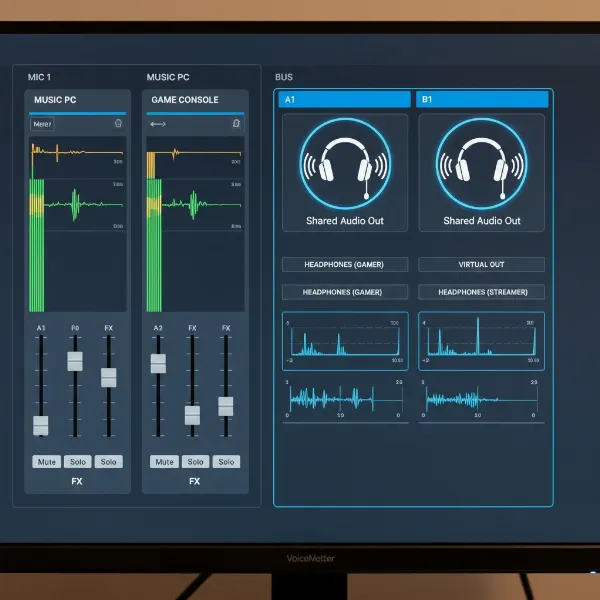Click the A1 fader handle in Music PC strip

point(41,426)
